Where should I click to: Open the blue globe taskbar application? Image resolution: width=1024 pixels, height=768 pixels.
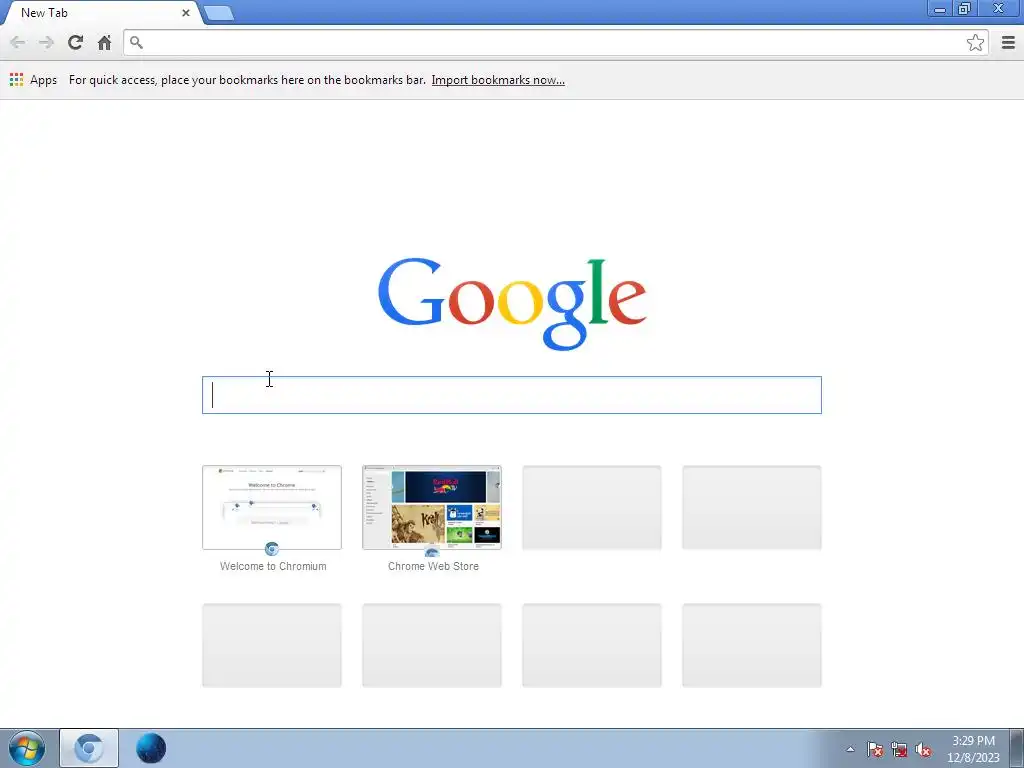(151, 748)
